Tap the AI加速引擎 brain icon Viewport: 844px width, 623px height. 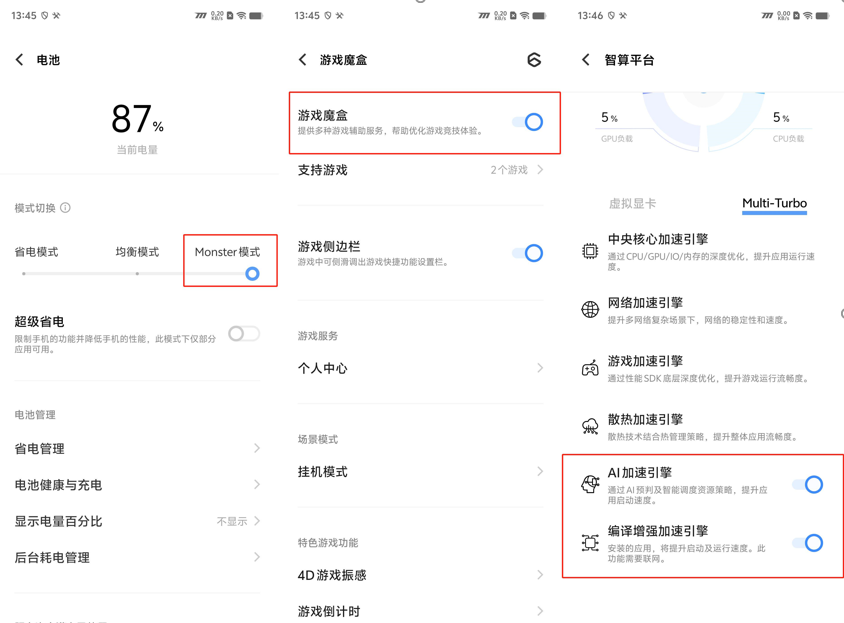(590, 484)
